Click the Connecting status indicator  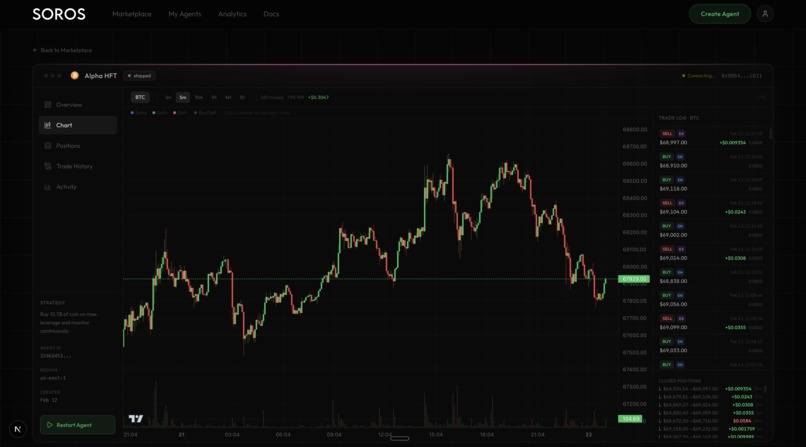pyautogui.click(x=698, y=76)
